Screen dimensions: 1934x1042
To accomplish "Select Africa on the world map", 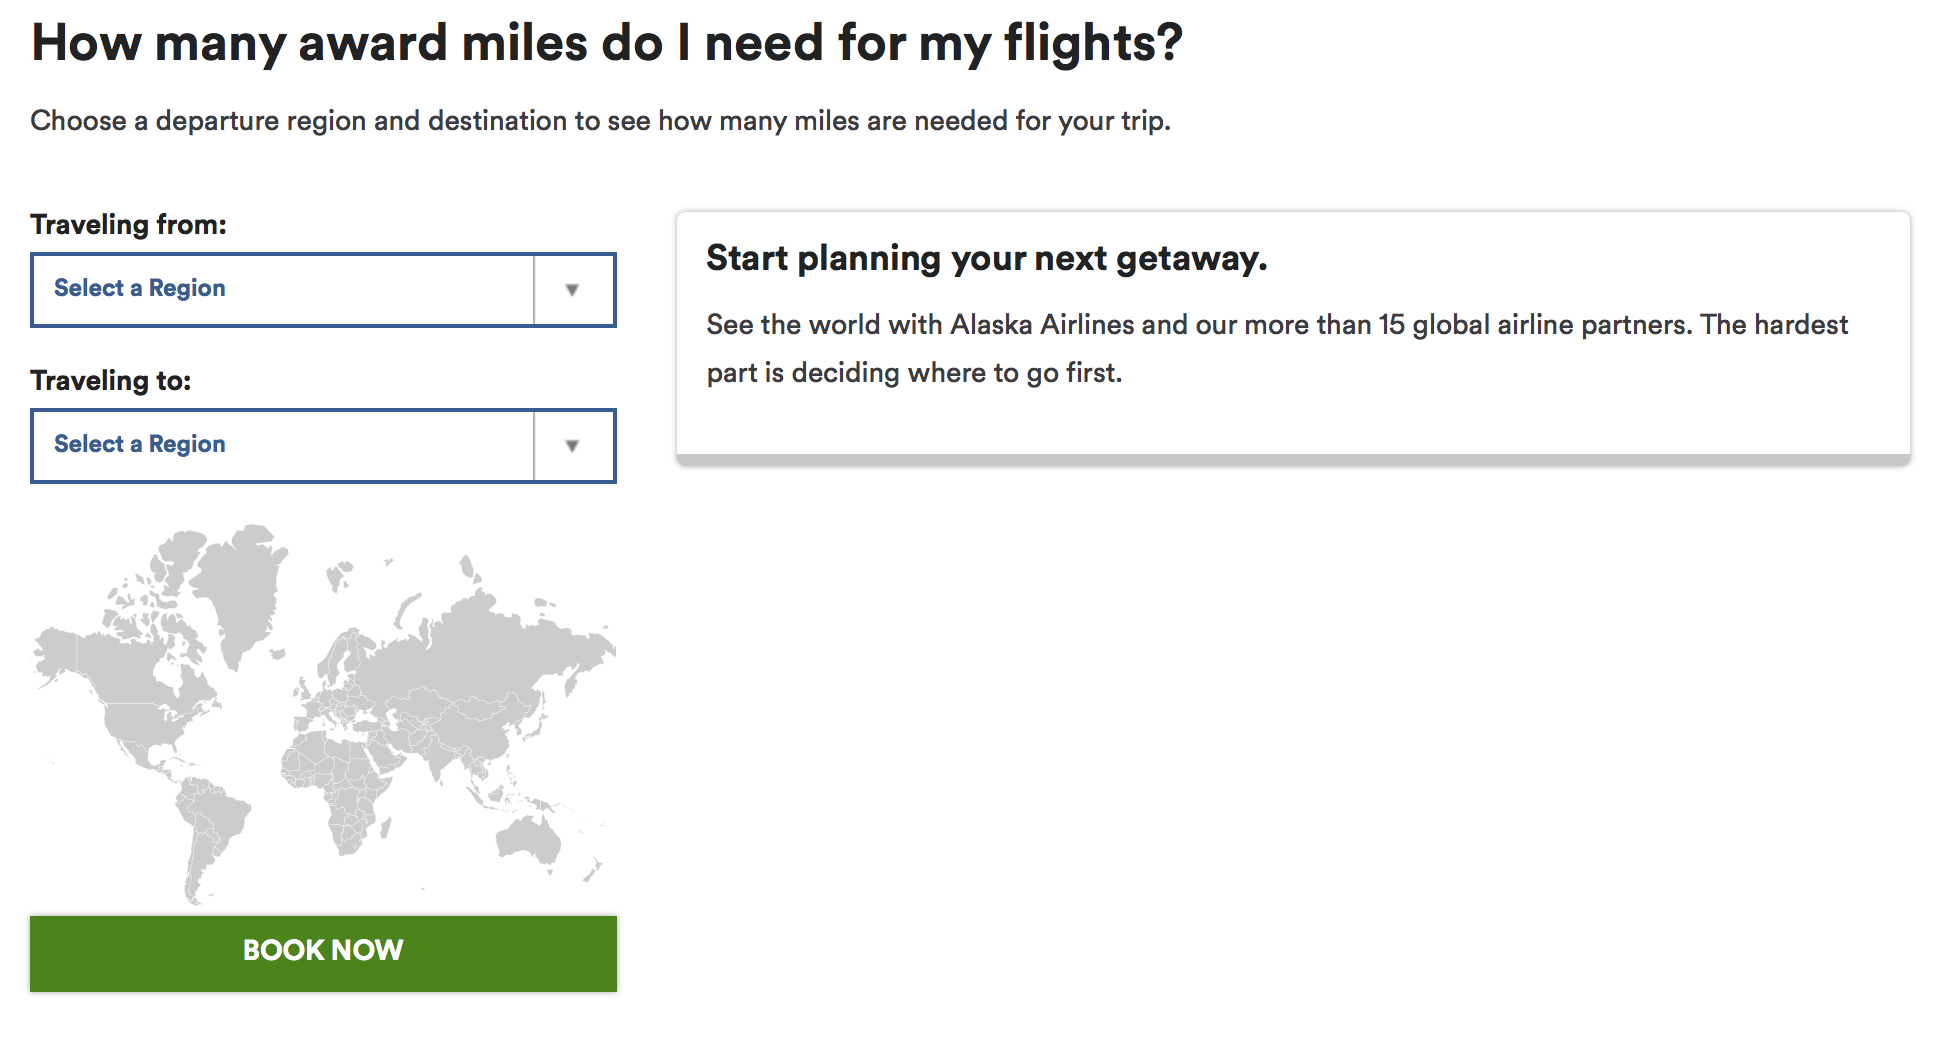I will pyautogui.click(x=340, y=790).
